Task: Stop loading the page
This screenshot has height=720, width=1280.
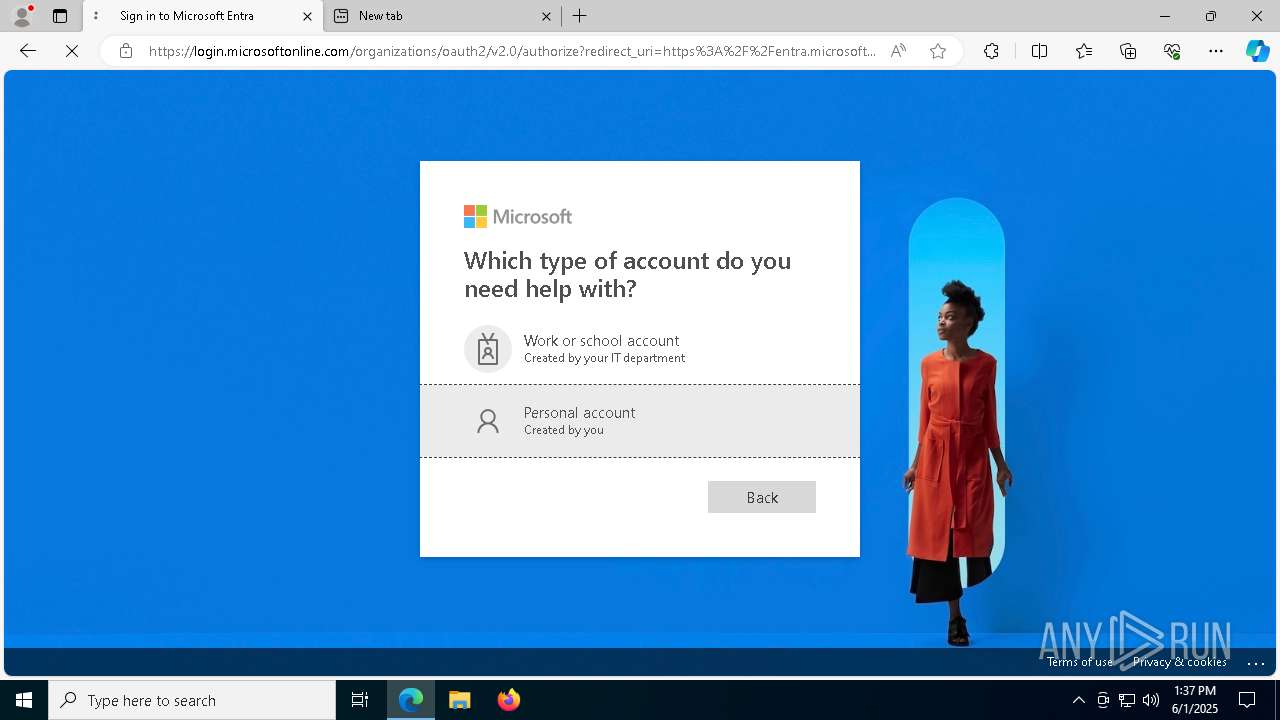Action: click(x=72, y=51)
